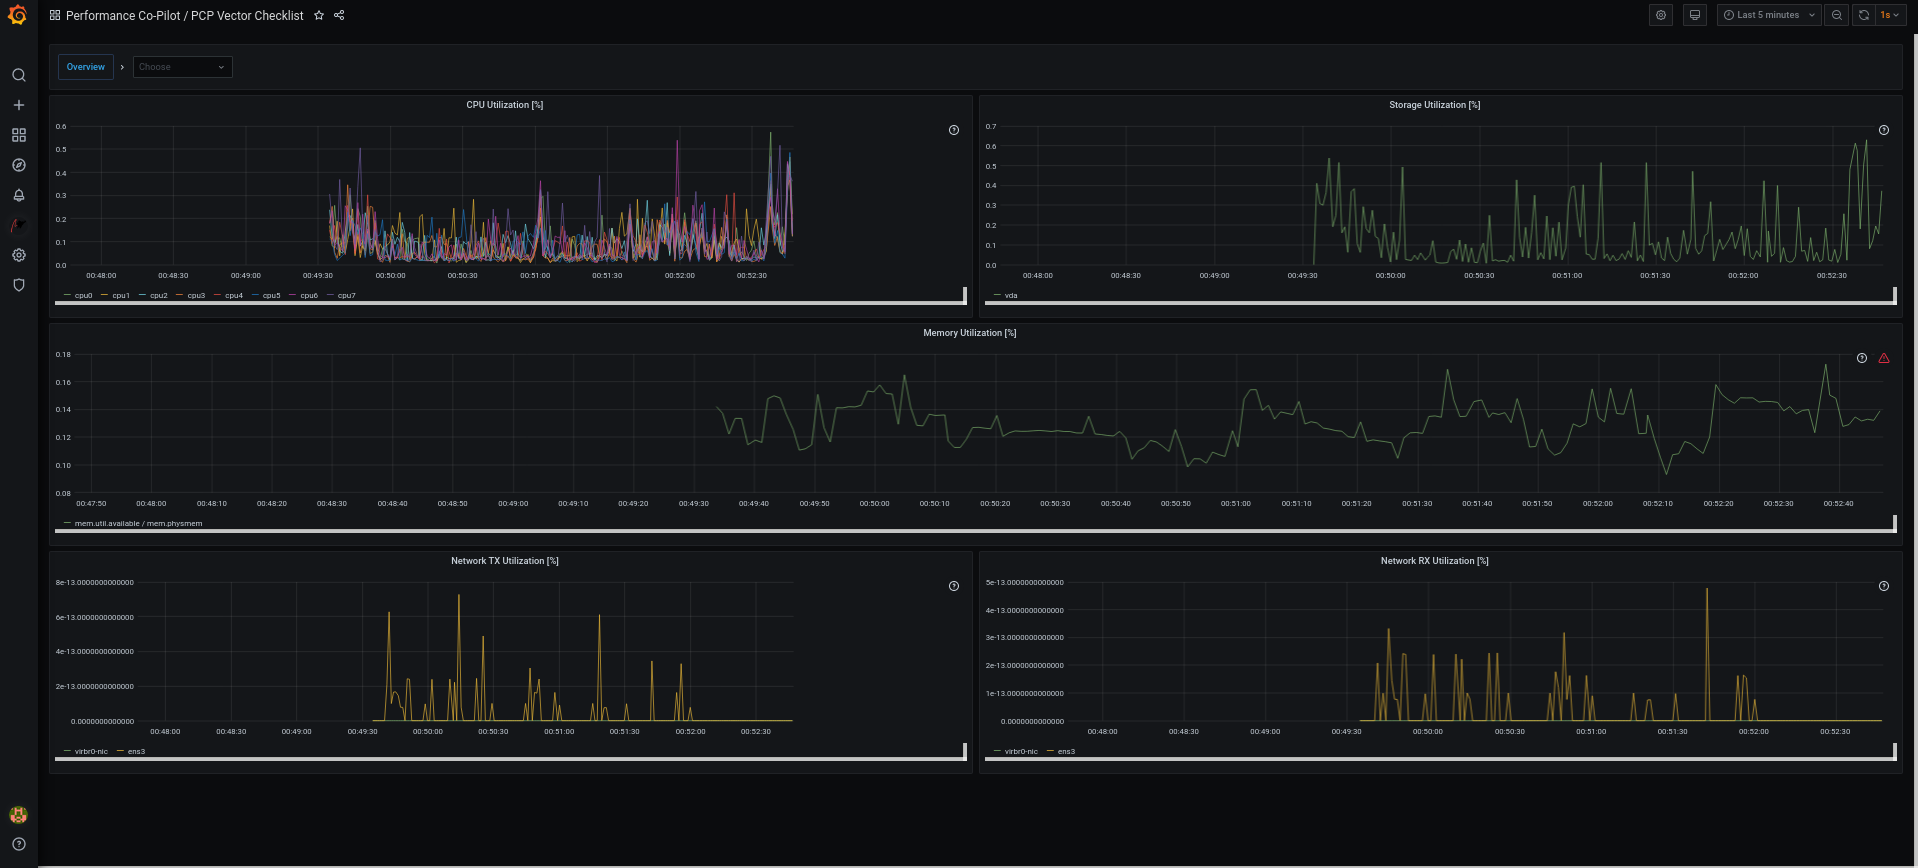Click dashboard grid icon beside the title
This screenshot has height=868, width=1918.
tap(55, 15)
